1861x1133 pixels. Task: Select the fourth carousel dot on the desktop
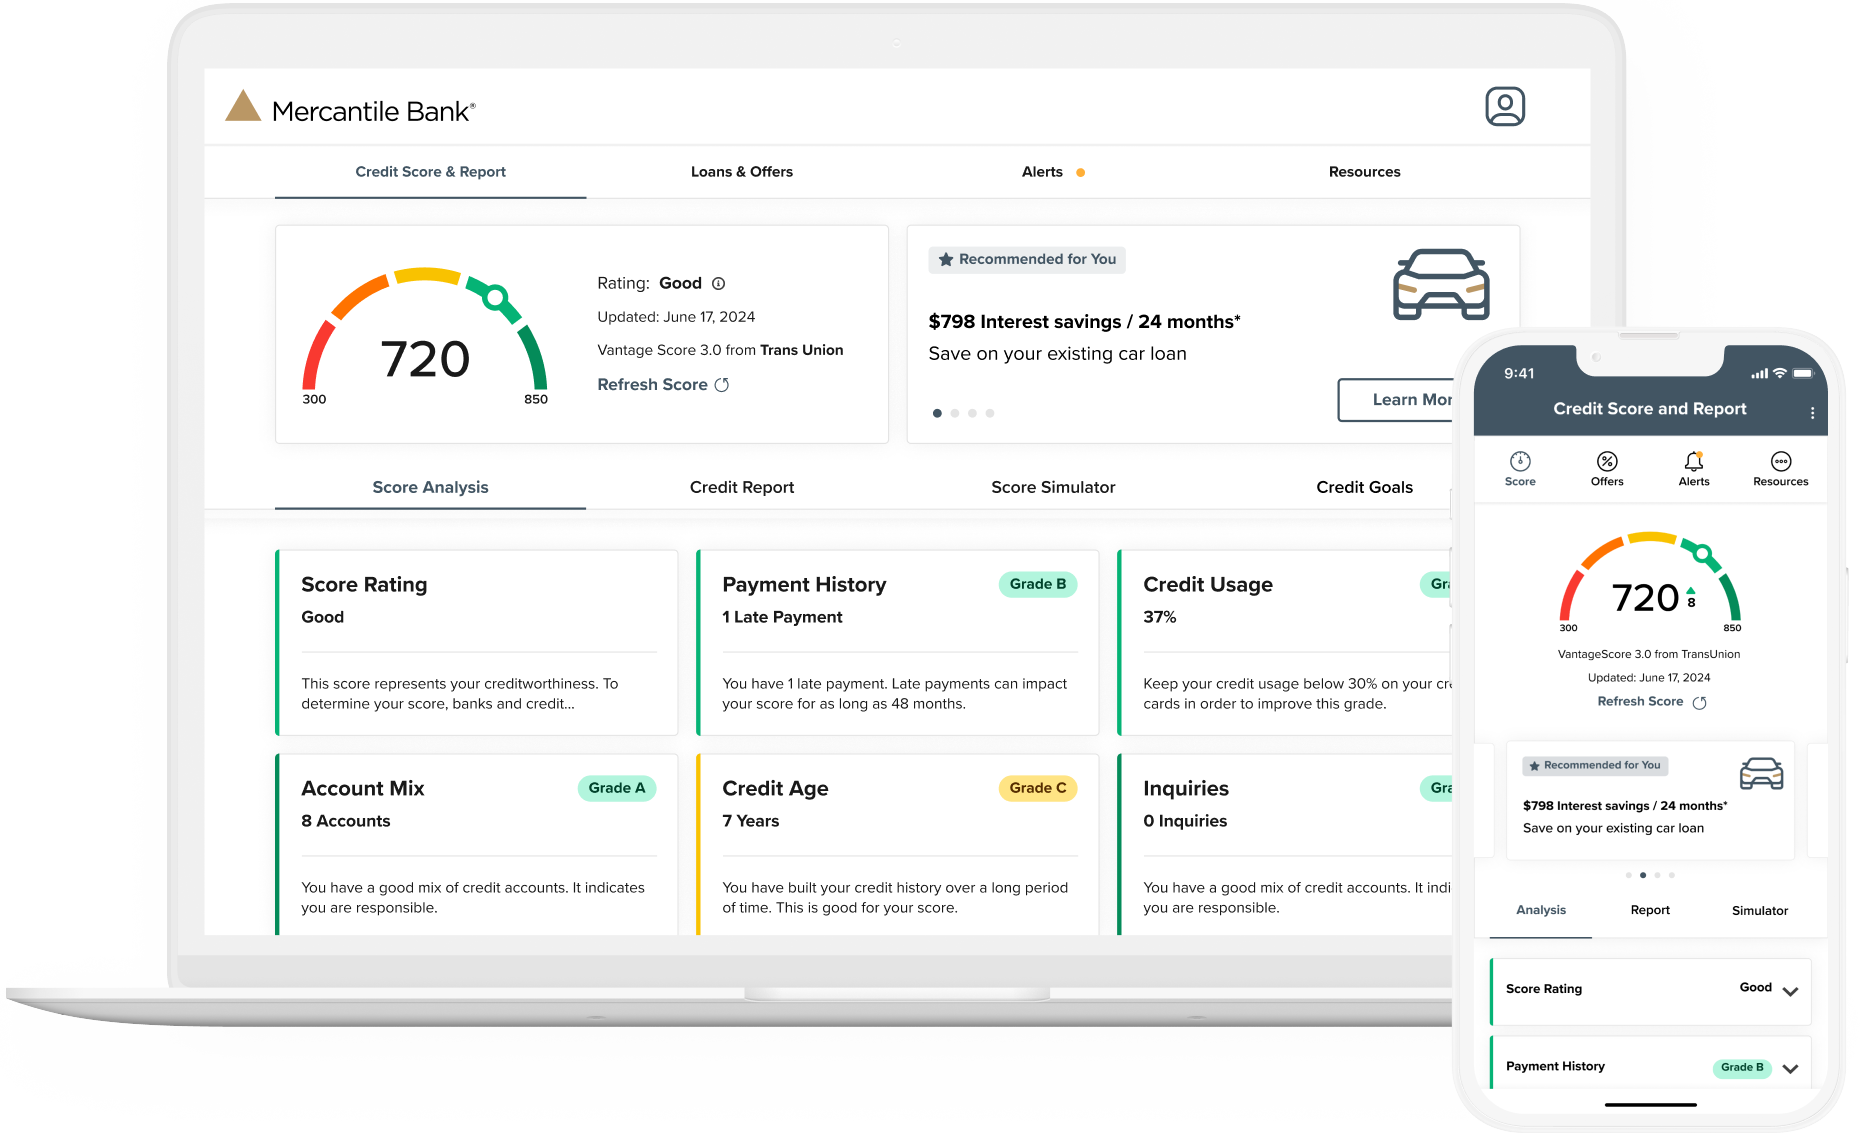pos(990,413)
